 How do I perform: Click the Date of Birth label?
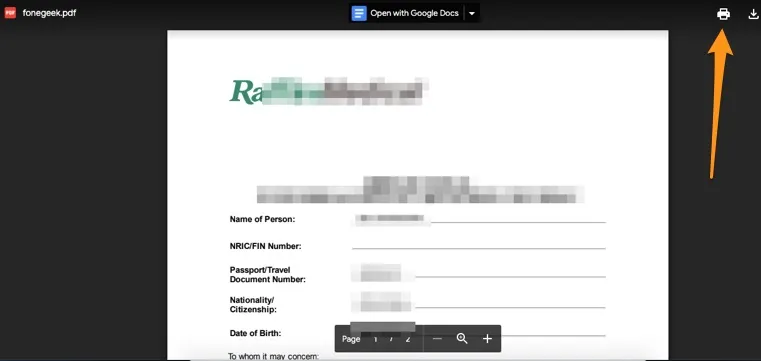click(x=255, y=333)
